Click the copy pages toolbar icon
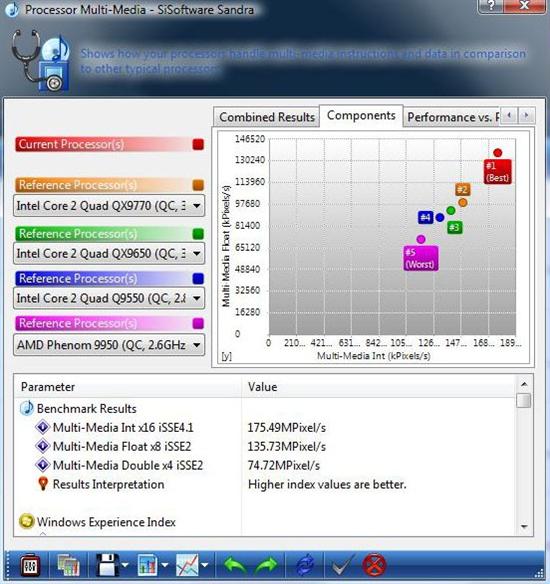 click(x=69, y=565)
